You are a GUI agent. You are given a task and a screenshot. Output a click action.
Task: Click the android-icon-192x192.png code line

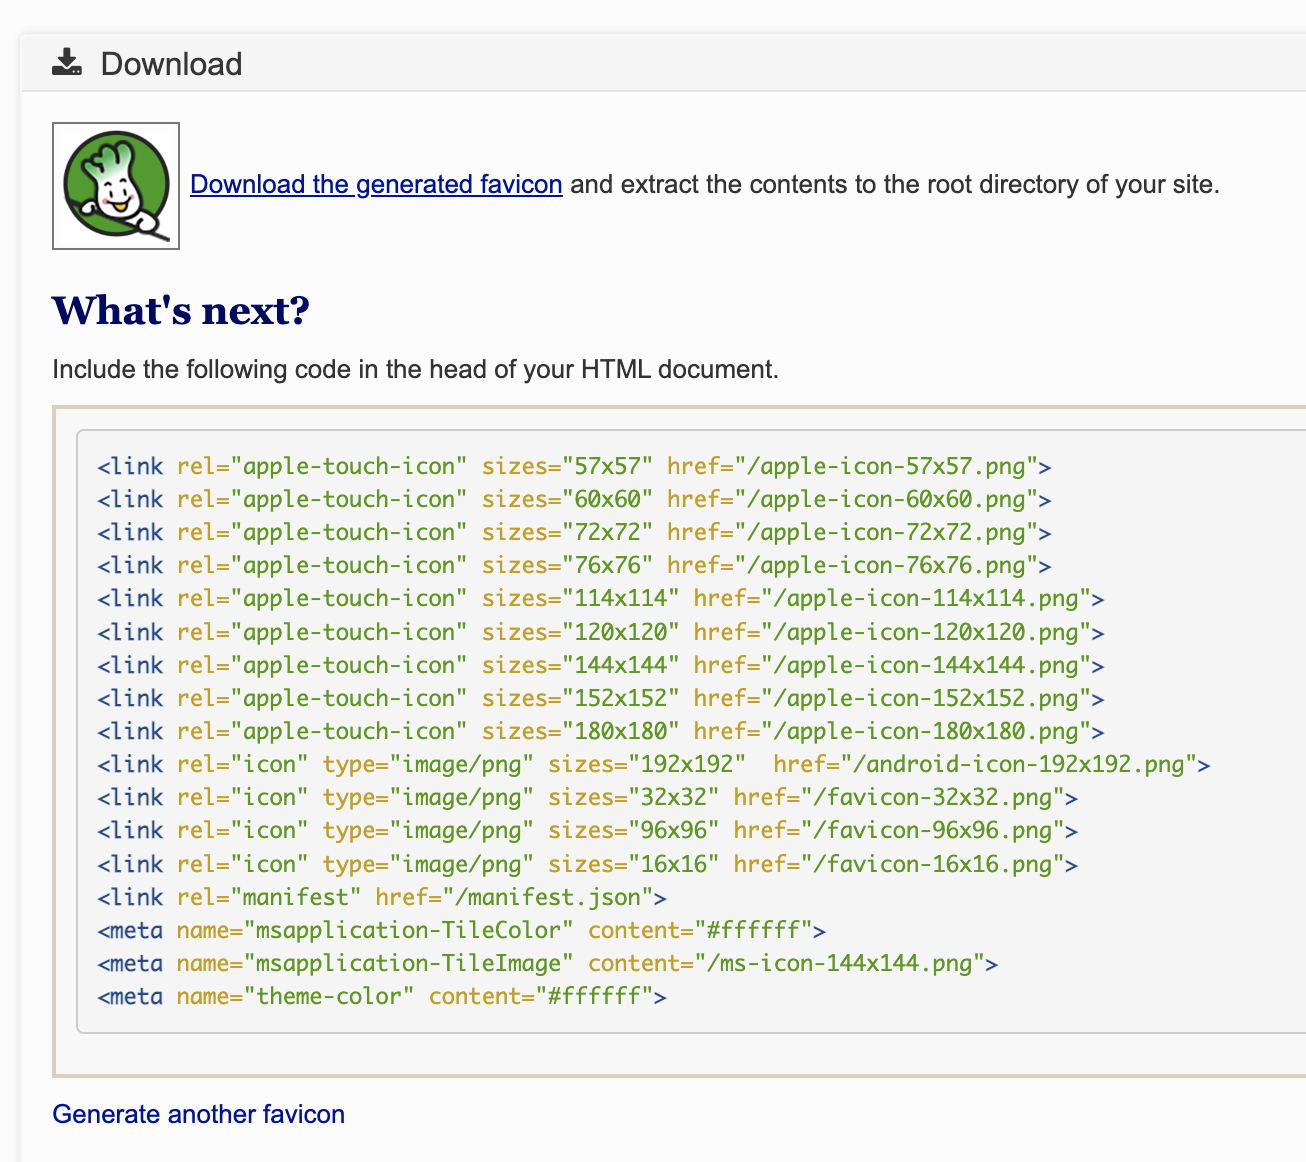653,764
